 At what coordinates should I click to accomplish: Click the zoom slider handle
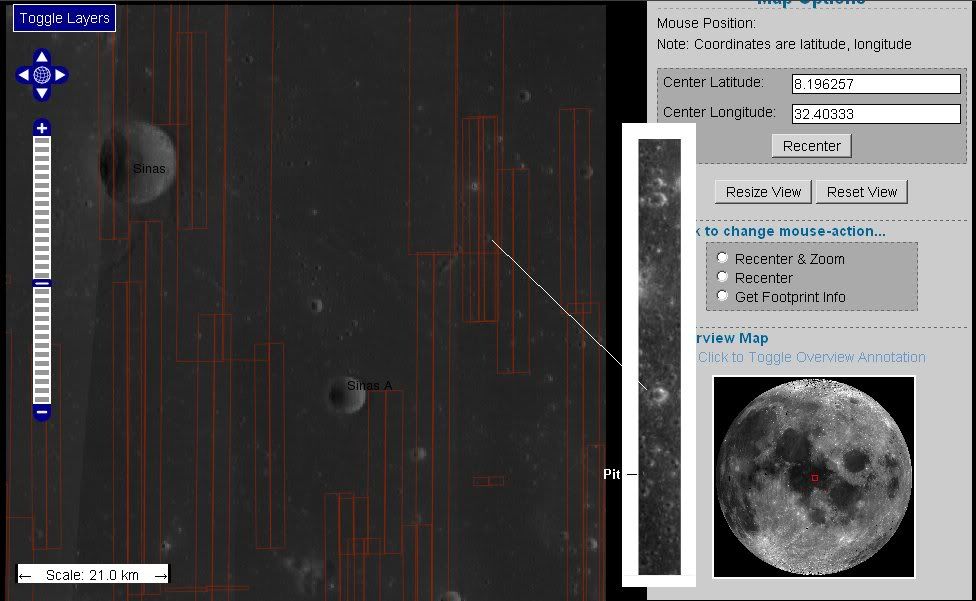coord(42,283)
